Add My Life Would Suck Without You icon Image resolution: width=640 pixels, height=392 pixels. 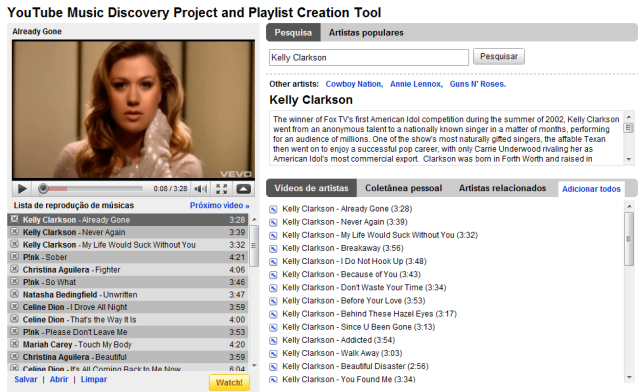click(x=273, y=236)
